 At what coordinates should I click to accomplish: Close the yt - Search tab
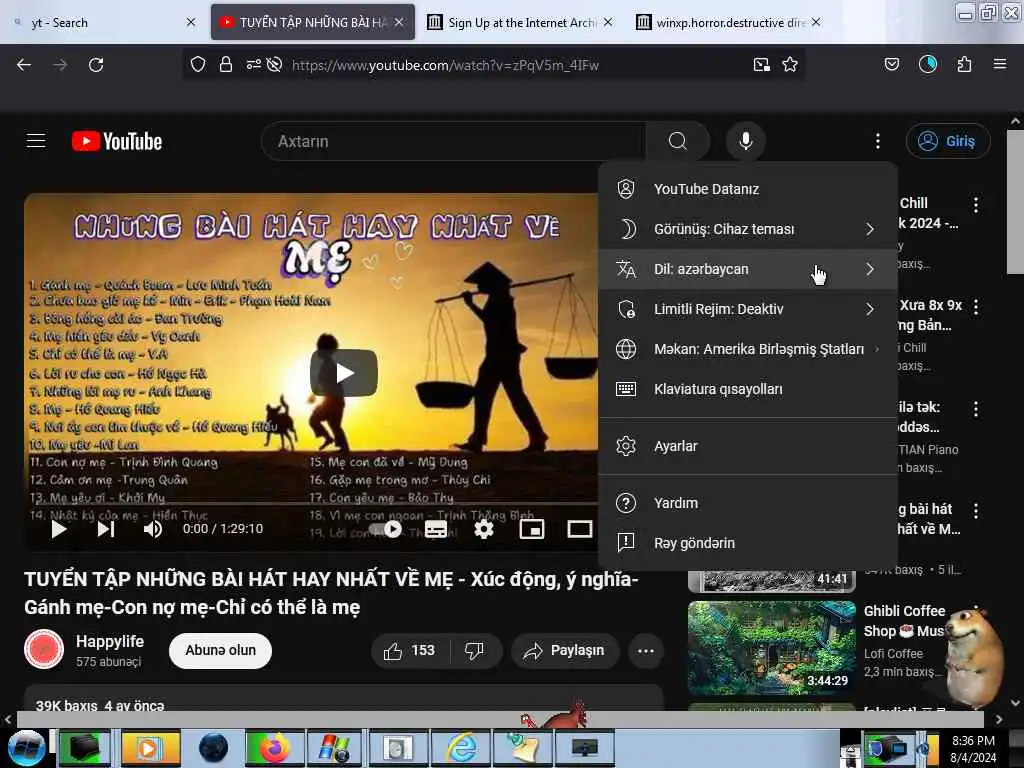pos(191,22)
